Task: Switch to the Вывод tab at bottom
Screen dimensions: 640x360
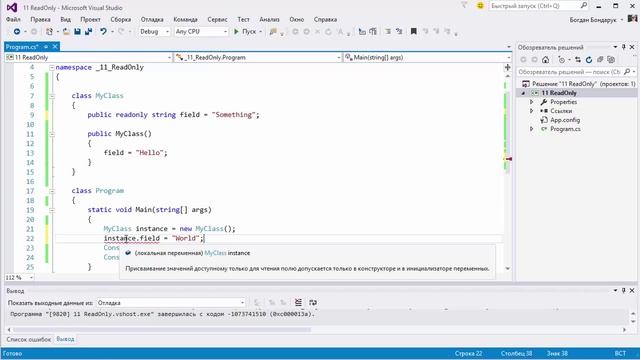Action: (65, 339)
